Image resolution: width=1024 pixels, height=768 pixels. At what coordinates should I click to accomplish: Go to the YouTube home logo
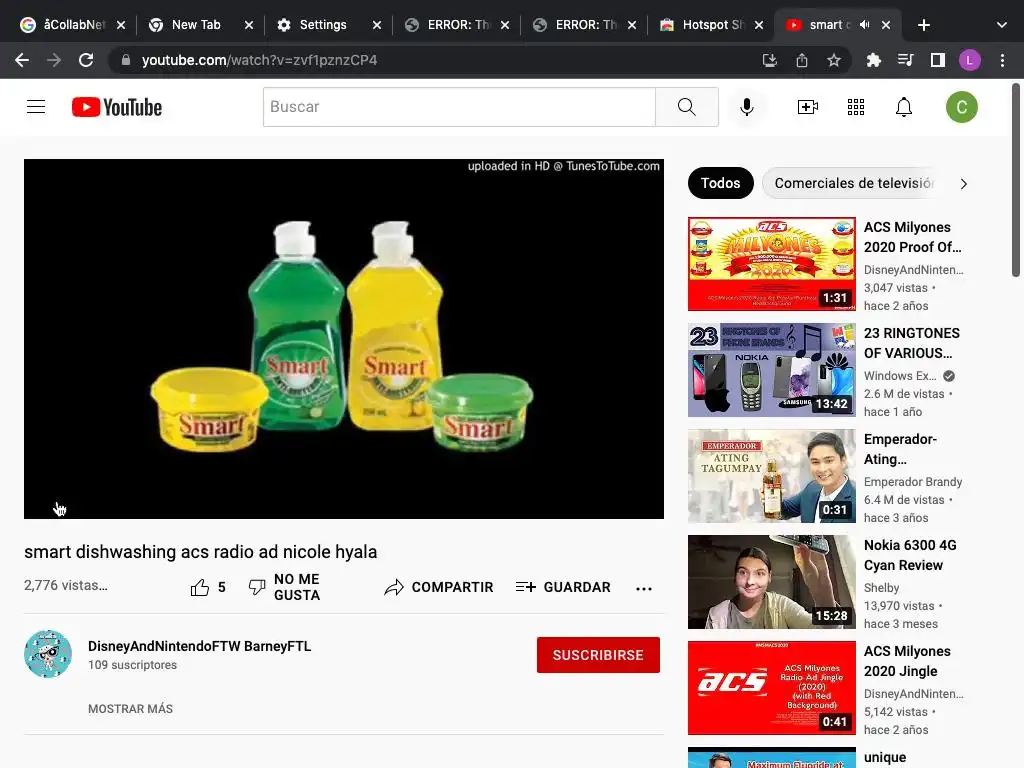117,107
